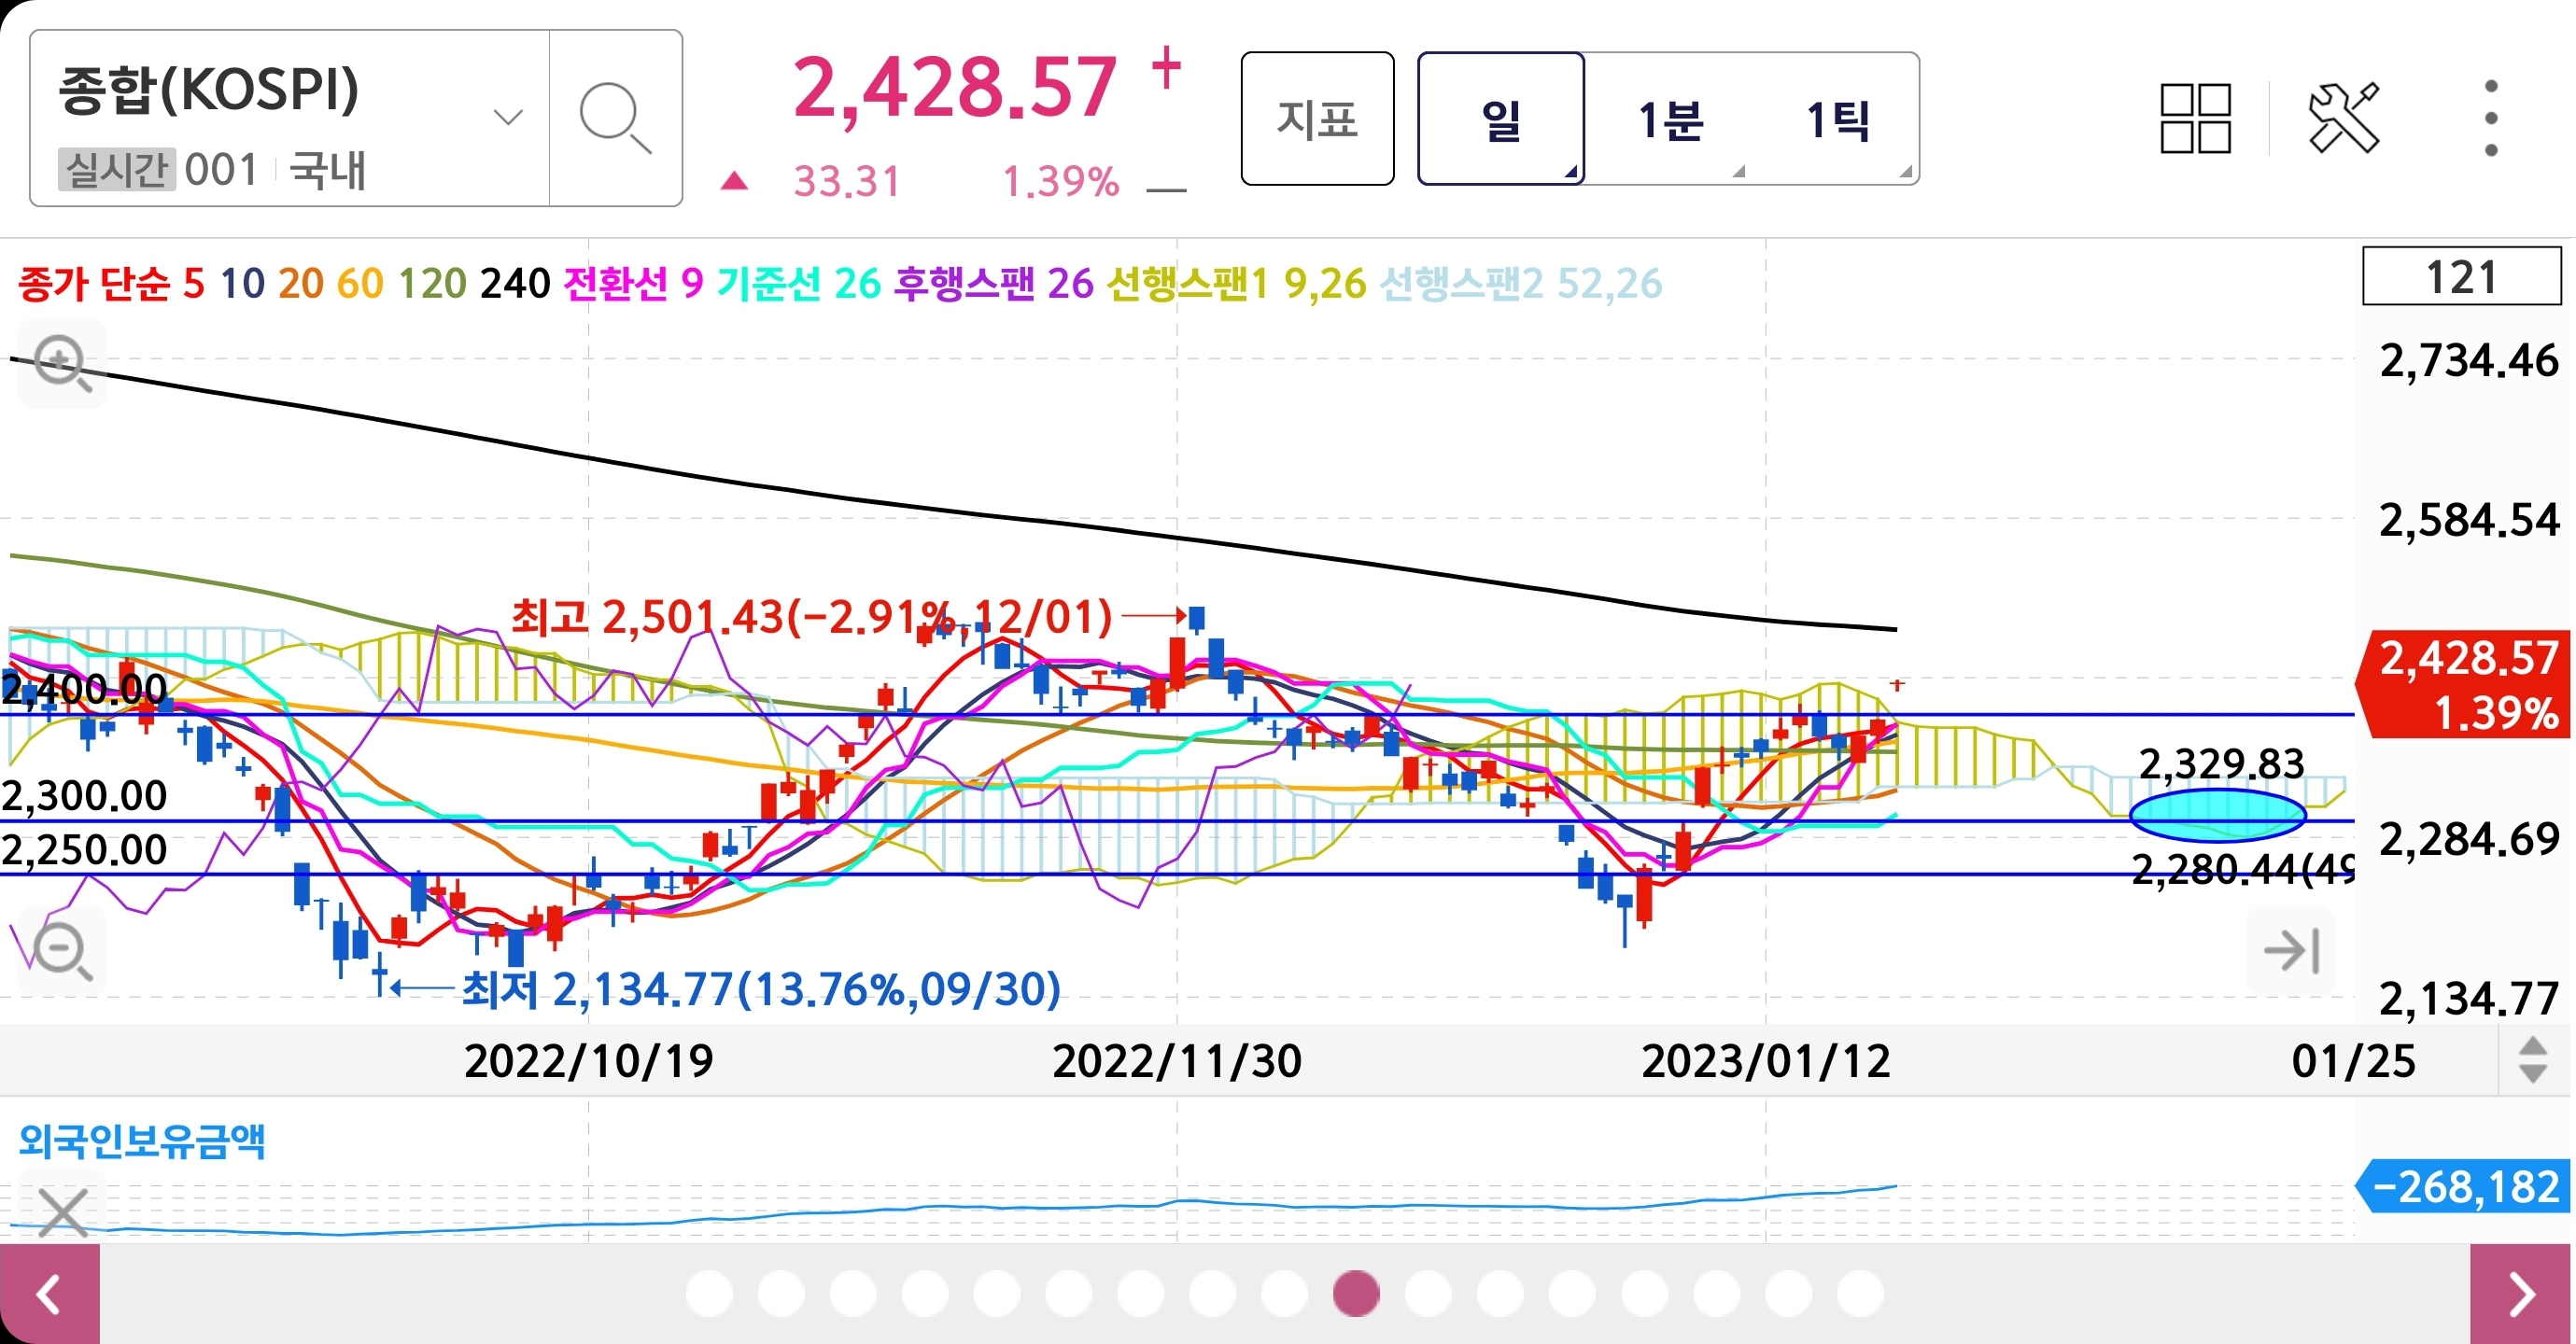Click the 지표 indicators button
The width and height of the screenshot is (2576, 1344).
[x=1317, y=119]
